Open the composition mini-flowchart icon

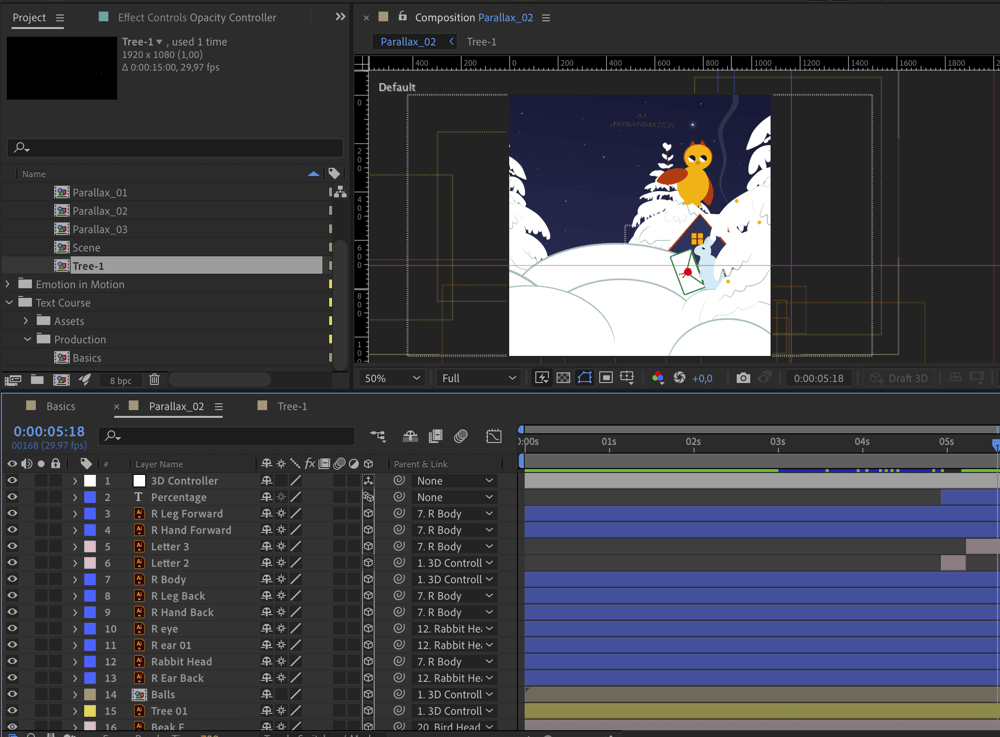(x=378, y=436)
